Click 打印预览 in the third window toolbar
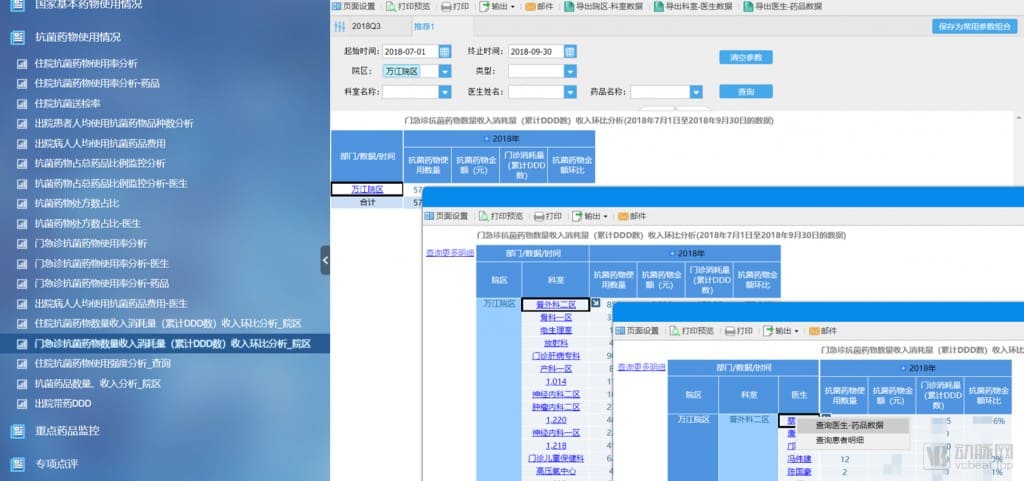This screenshot has height=481, width=1024. (693, 331)
